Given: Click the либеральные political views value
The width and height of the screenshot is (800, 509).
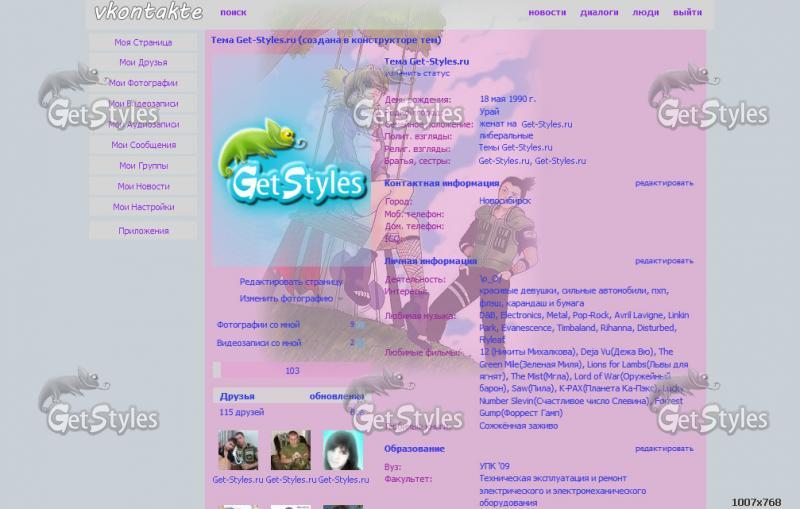Looking at the screenshot, I should tap(506, 136).
